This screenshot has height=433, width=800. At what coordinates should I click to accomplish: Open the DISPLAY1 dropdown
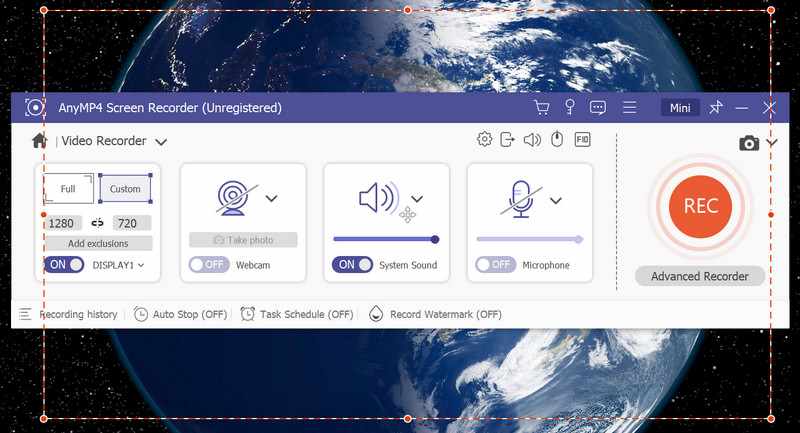(118, 265)
